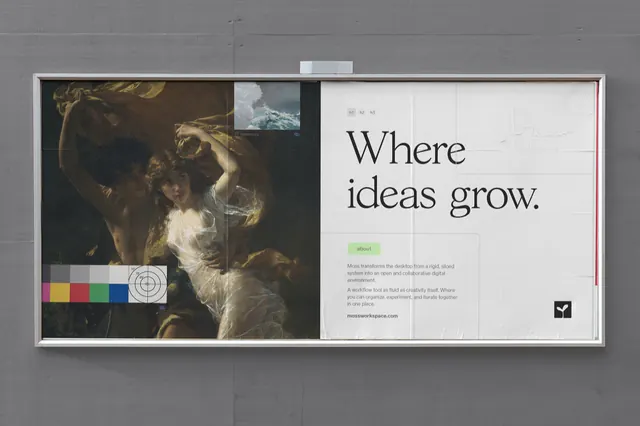Click the sprout logo icon
Viewport: 640px width, 426px height.
click(x=562, y=310)
